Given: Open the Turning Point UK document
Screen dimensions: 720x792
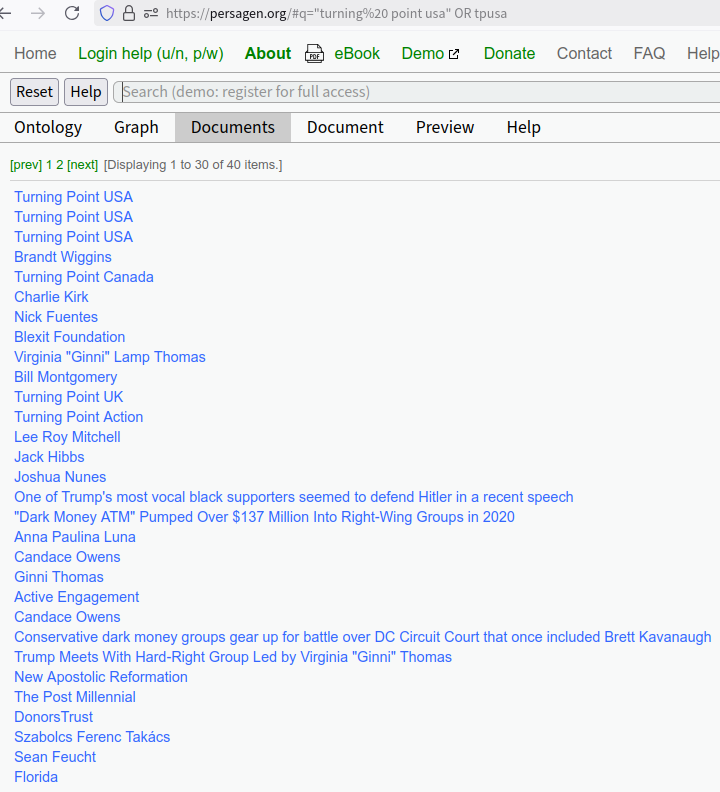Looking at the screenshot, I should 69,397.
